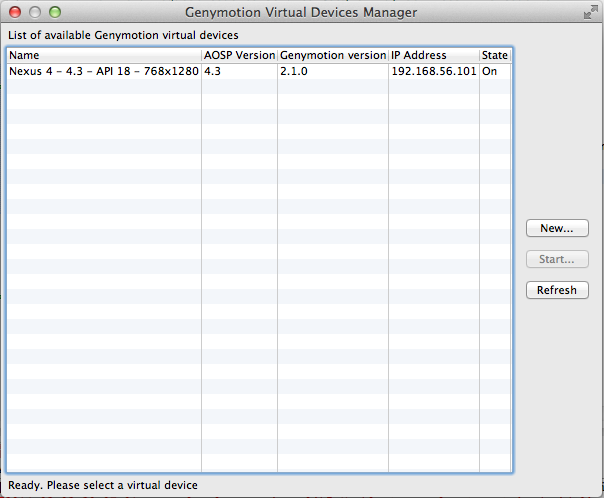Click the Refresh button
This screenshot has height=498, width=604.
coord(557,290)
